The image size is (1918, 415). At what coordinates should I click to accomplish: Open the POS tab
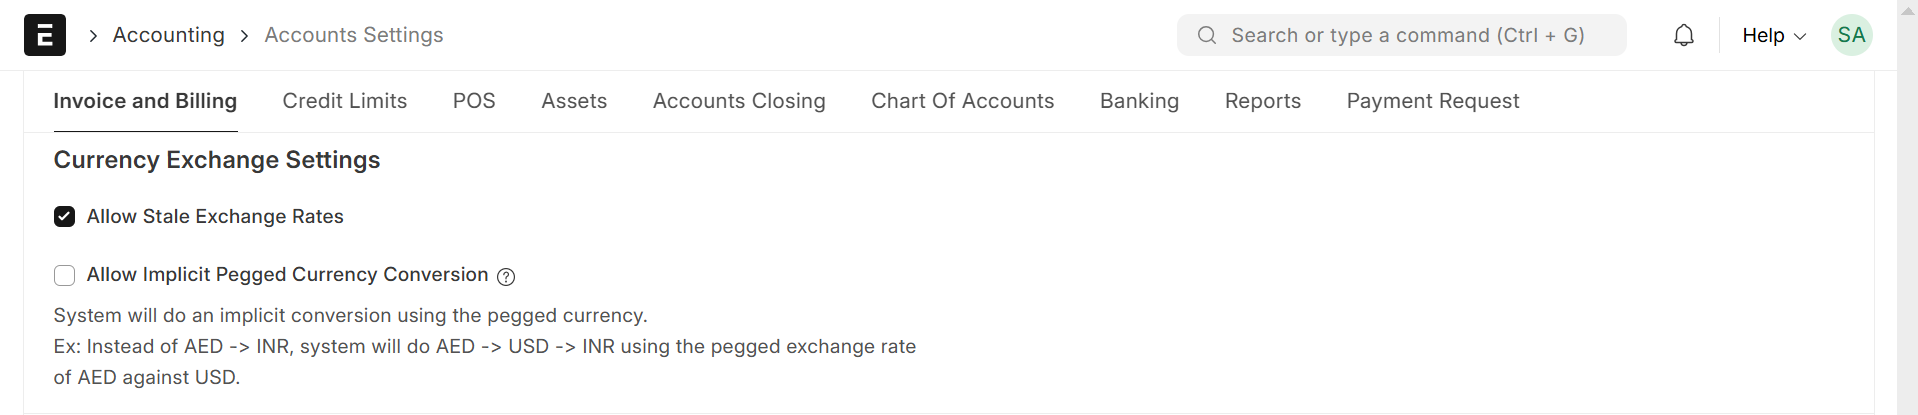click(x=474, y=101)
